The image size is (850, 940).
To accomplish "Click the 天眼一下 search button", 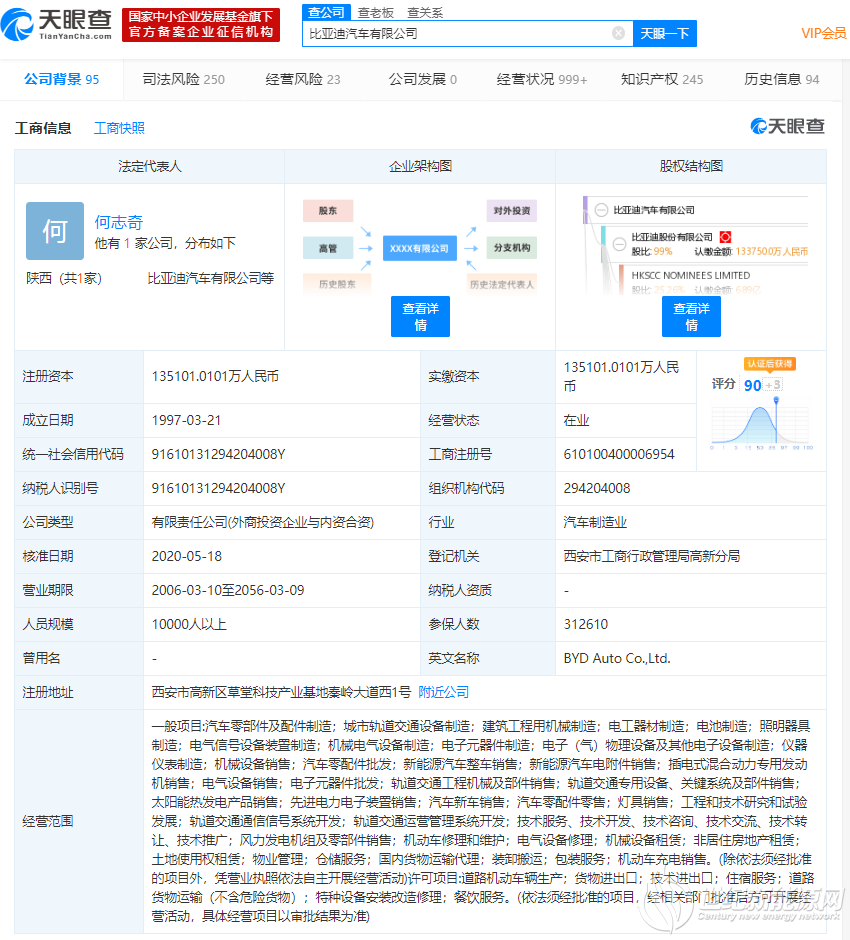I will [x=665, y=34].
